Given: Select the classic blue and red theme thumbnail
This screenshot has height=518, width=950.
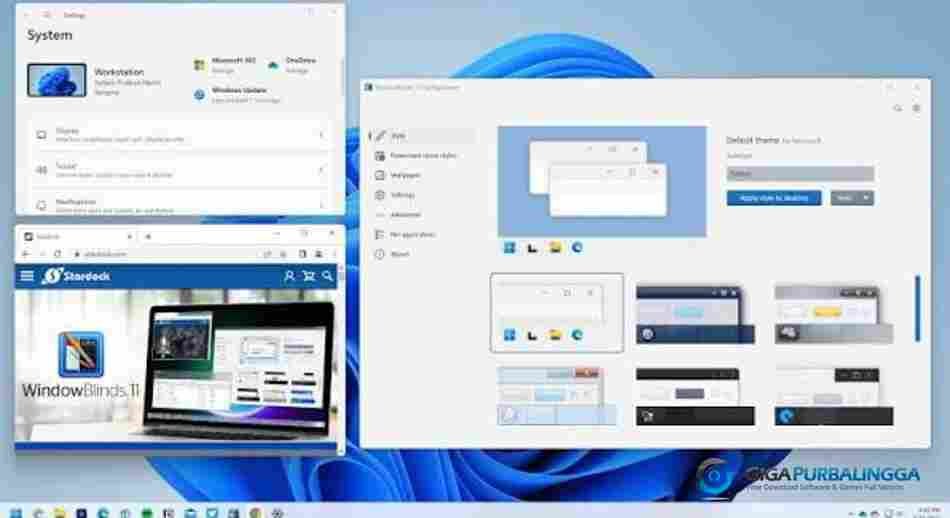Looking at the screenshot, I should (556, 396).
